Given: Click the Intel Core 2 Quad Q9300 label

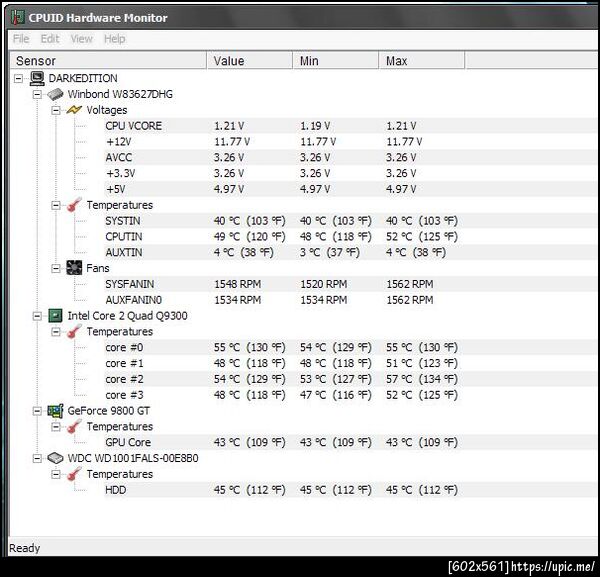Looking at the screenshot, I should tap(127, 316).
